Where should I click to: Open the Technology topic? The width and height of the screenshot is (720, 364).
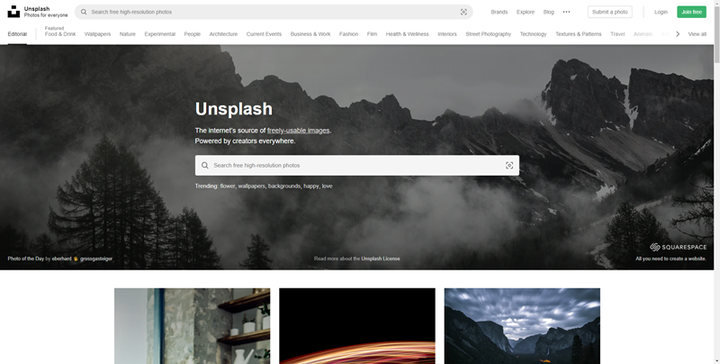click(533, 34)
